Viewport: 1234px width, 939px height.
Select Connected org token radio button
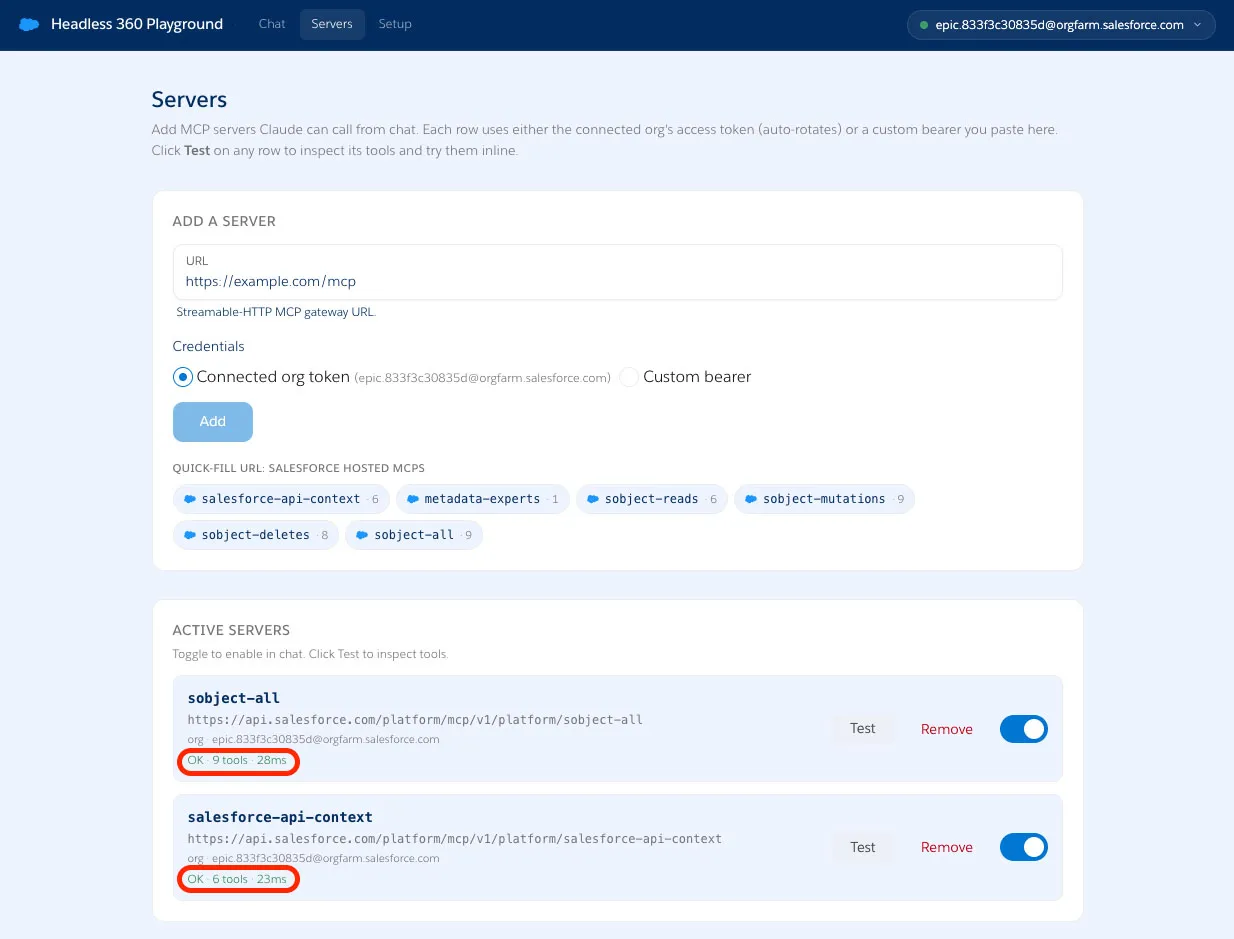click(x=182, y=377)
